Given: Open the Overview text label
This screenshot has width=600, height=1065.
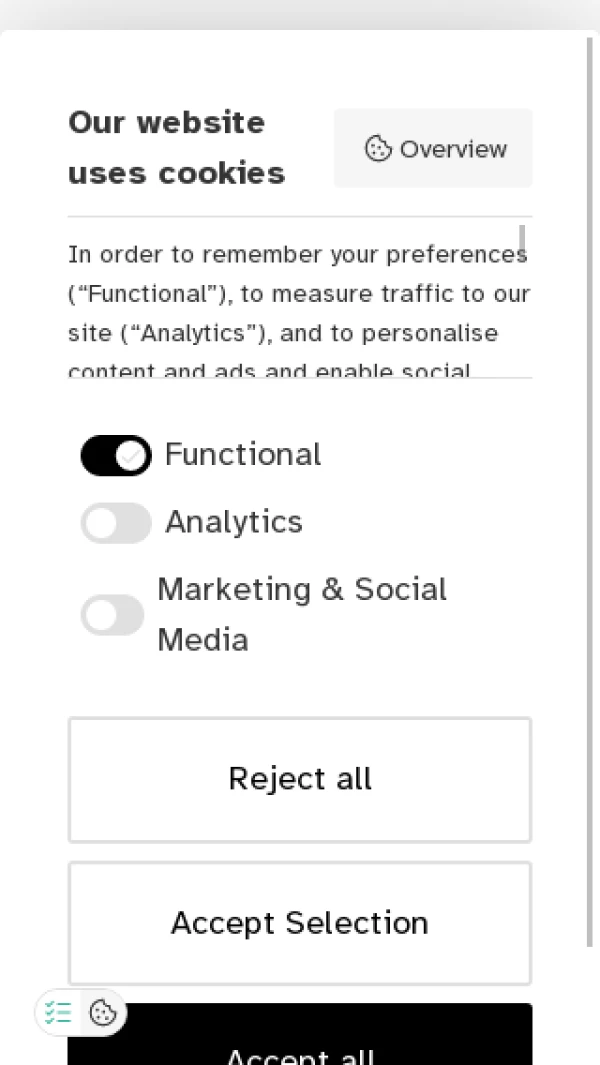Looking at the screenshot, I should tap(453, 149).
